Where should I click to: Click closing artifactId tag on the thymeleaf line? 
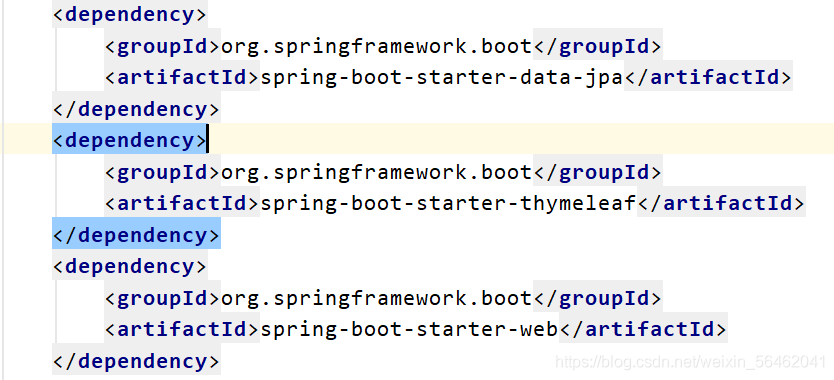pos(721,204)
